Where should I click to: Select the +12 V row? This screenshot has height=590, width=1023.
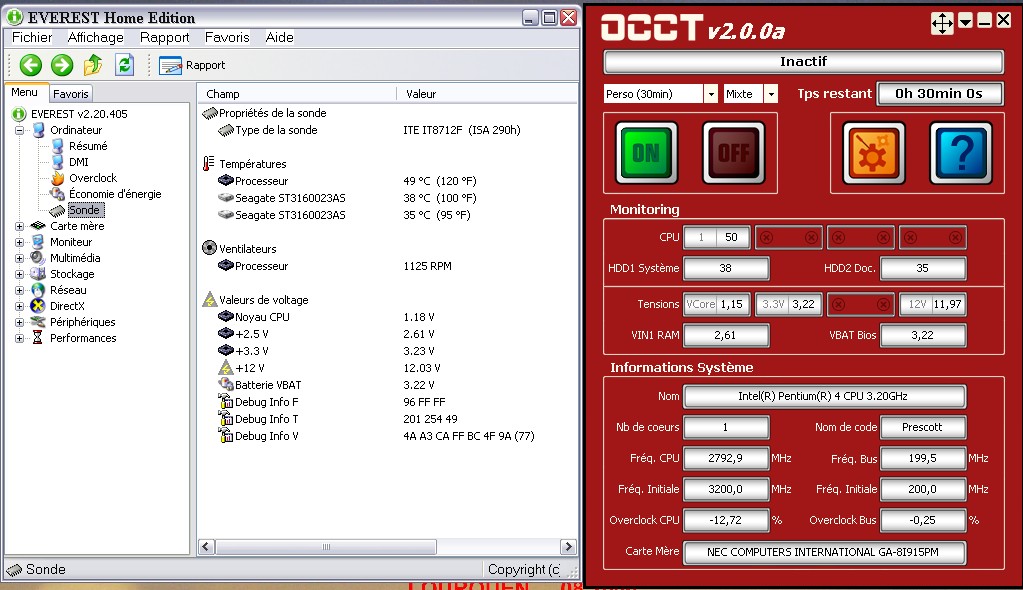pyautogui.click(x=388, y=368)
